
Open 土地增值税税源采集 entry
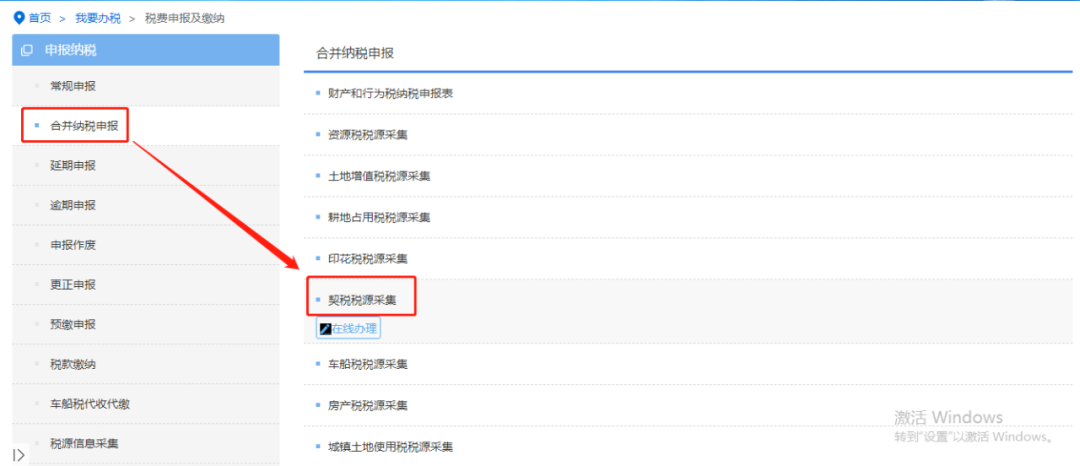(x=380, y=176)
